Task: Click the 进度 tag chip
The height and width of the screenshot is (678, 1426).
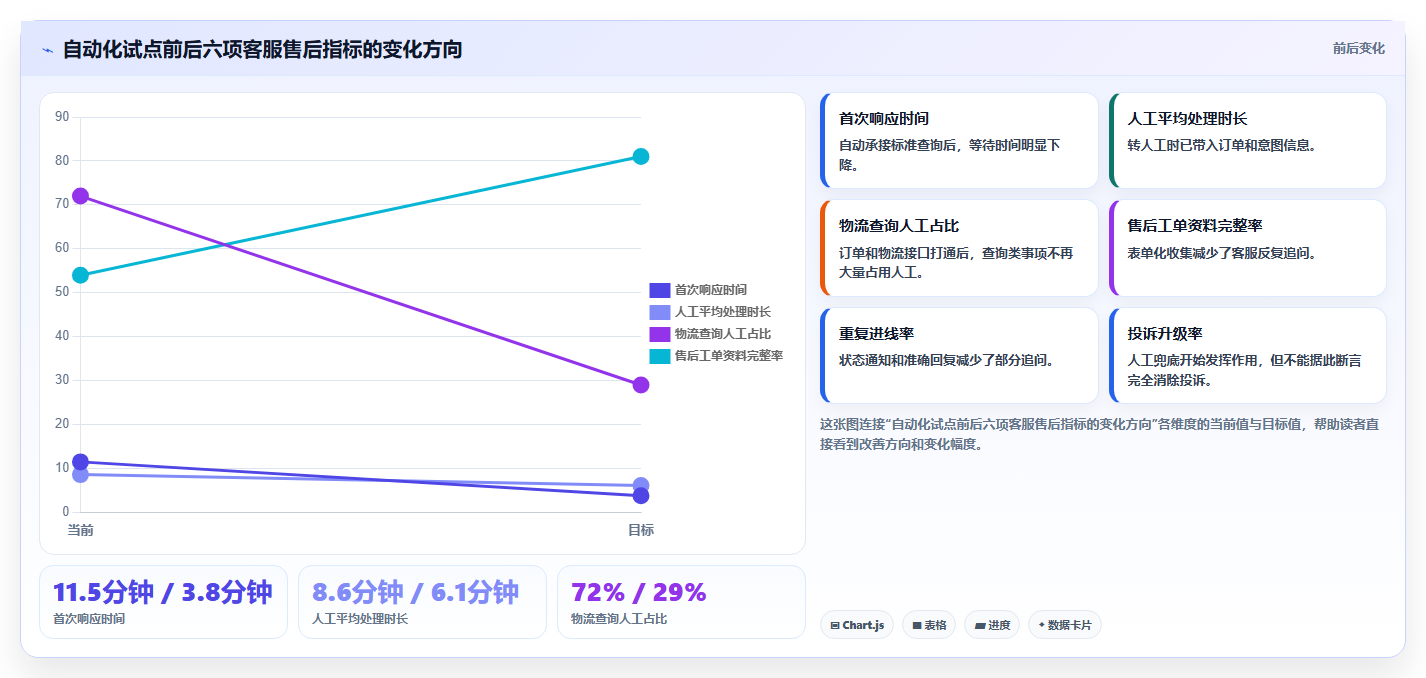Action: [x=992, y=625]
